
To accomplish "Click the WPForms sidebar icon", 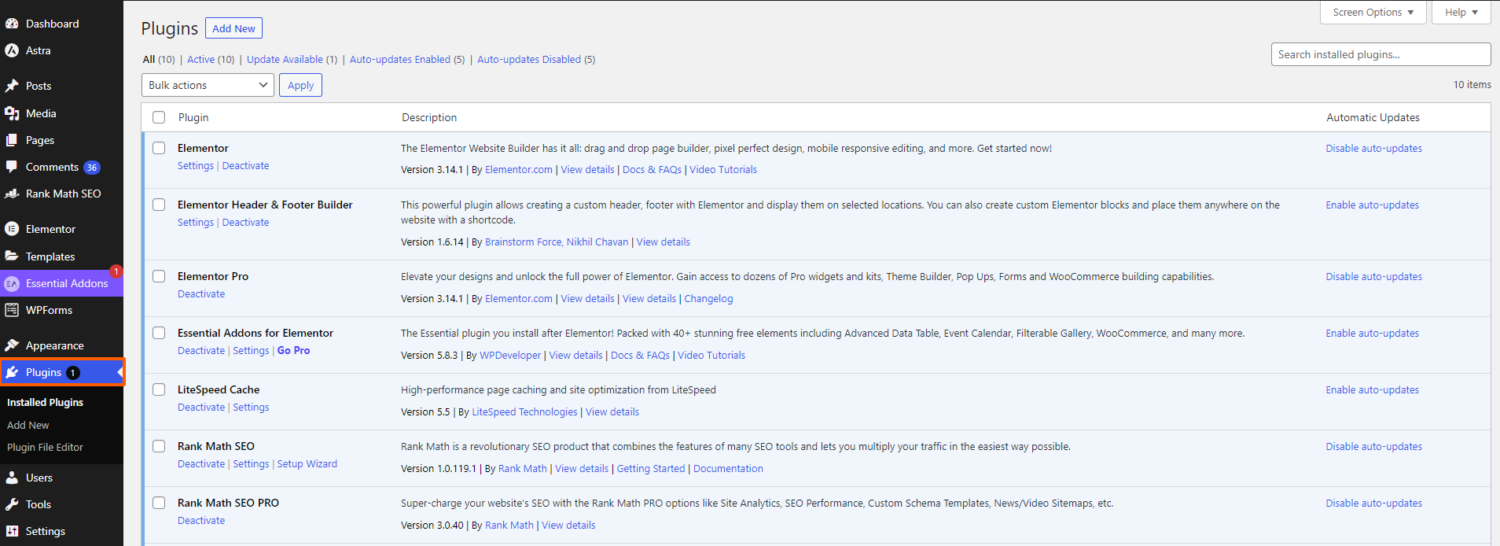I will 12,310.
